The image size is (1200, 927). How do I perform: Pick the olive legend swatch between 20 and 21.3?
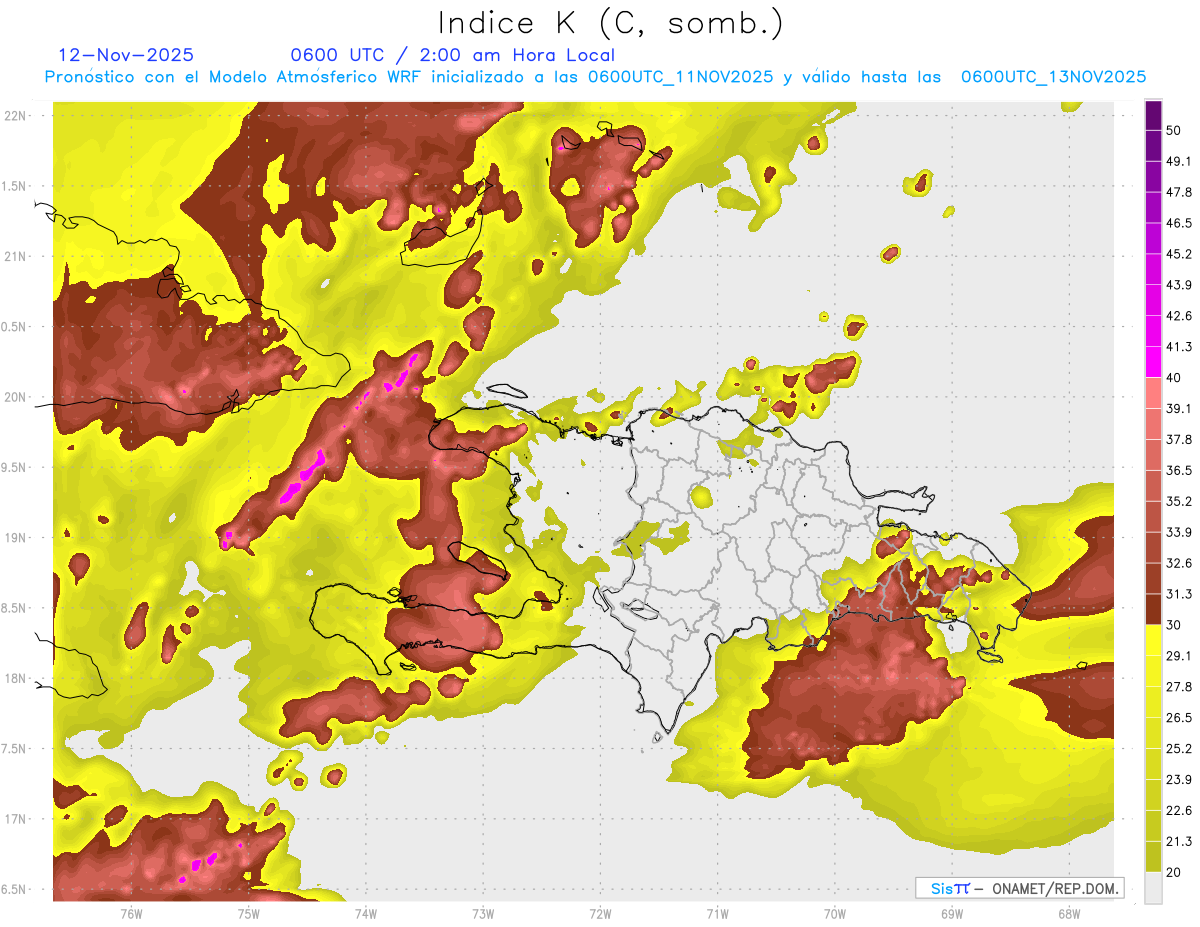(1153, 856)
